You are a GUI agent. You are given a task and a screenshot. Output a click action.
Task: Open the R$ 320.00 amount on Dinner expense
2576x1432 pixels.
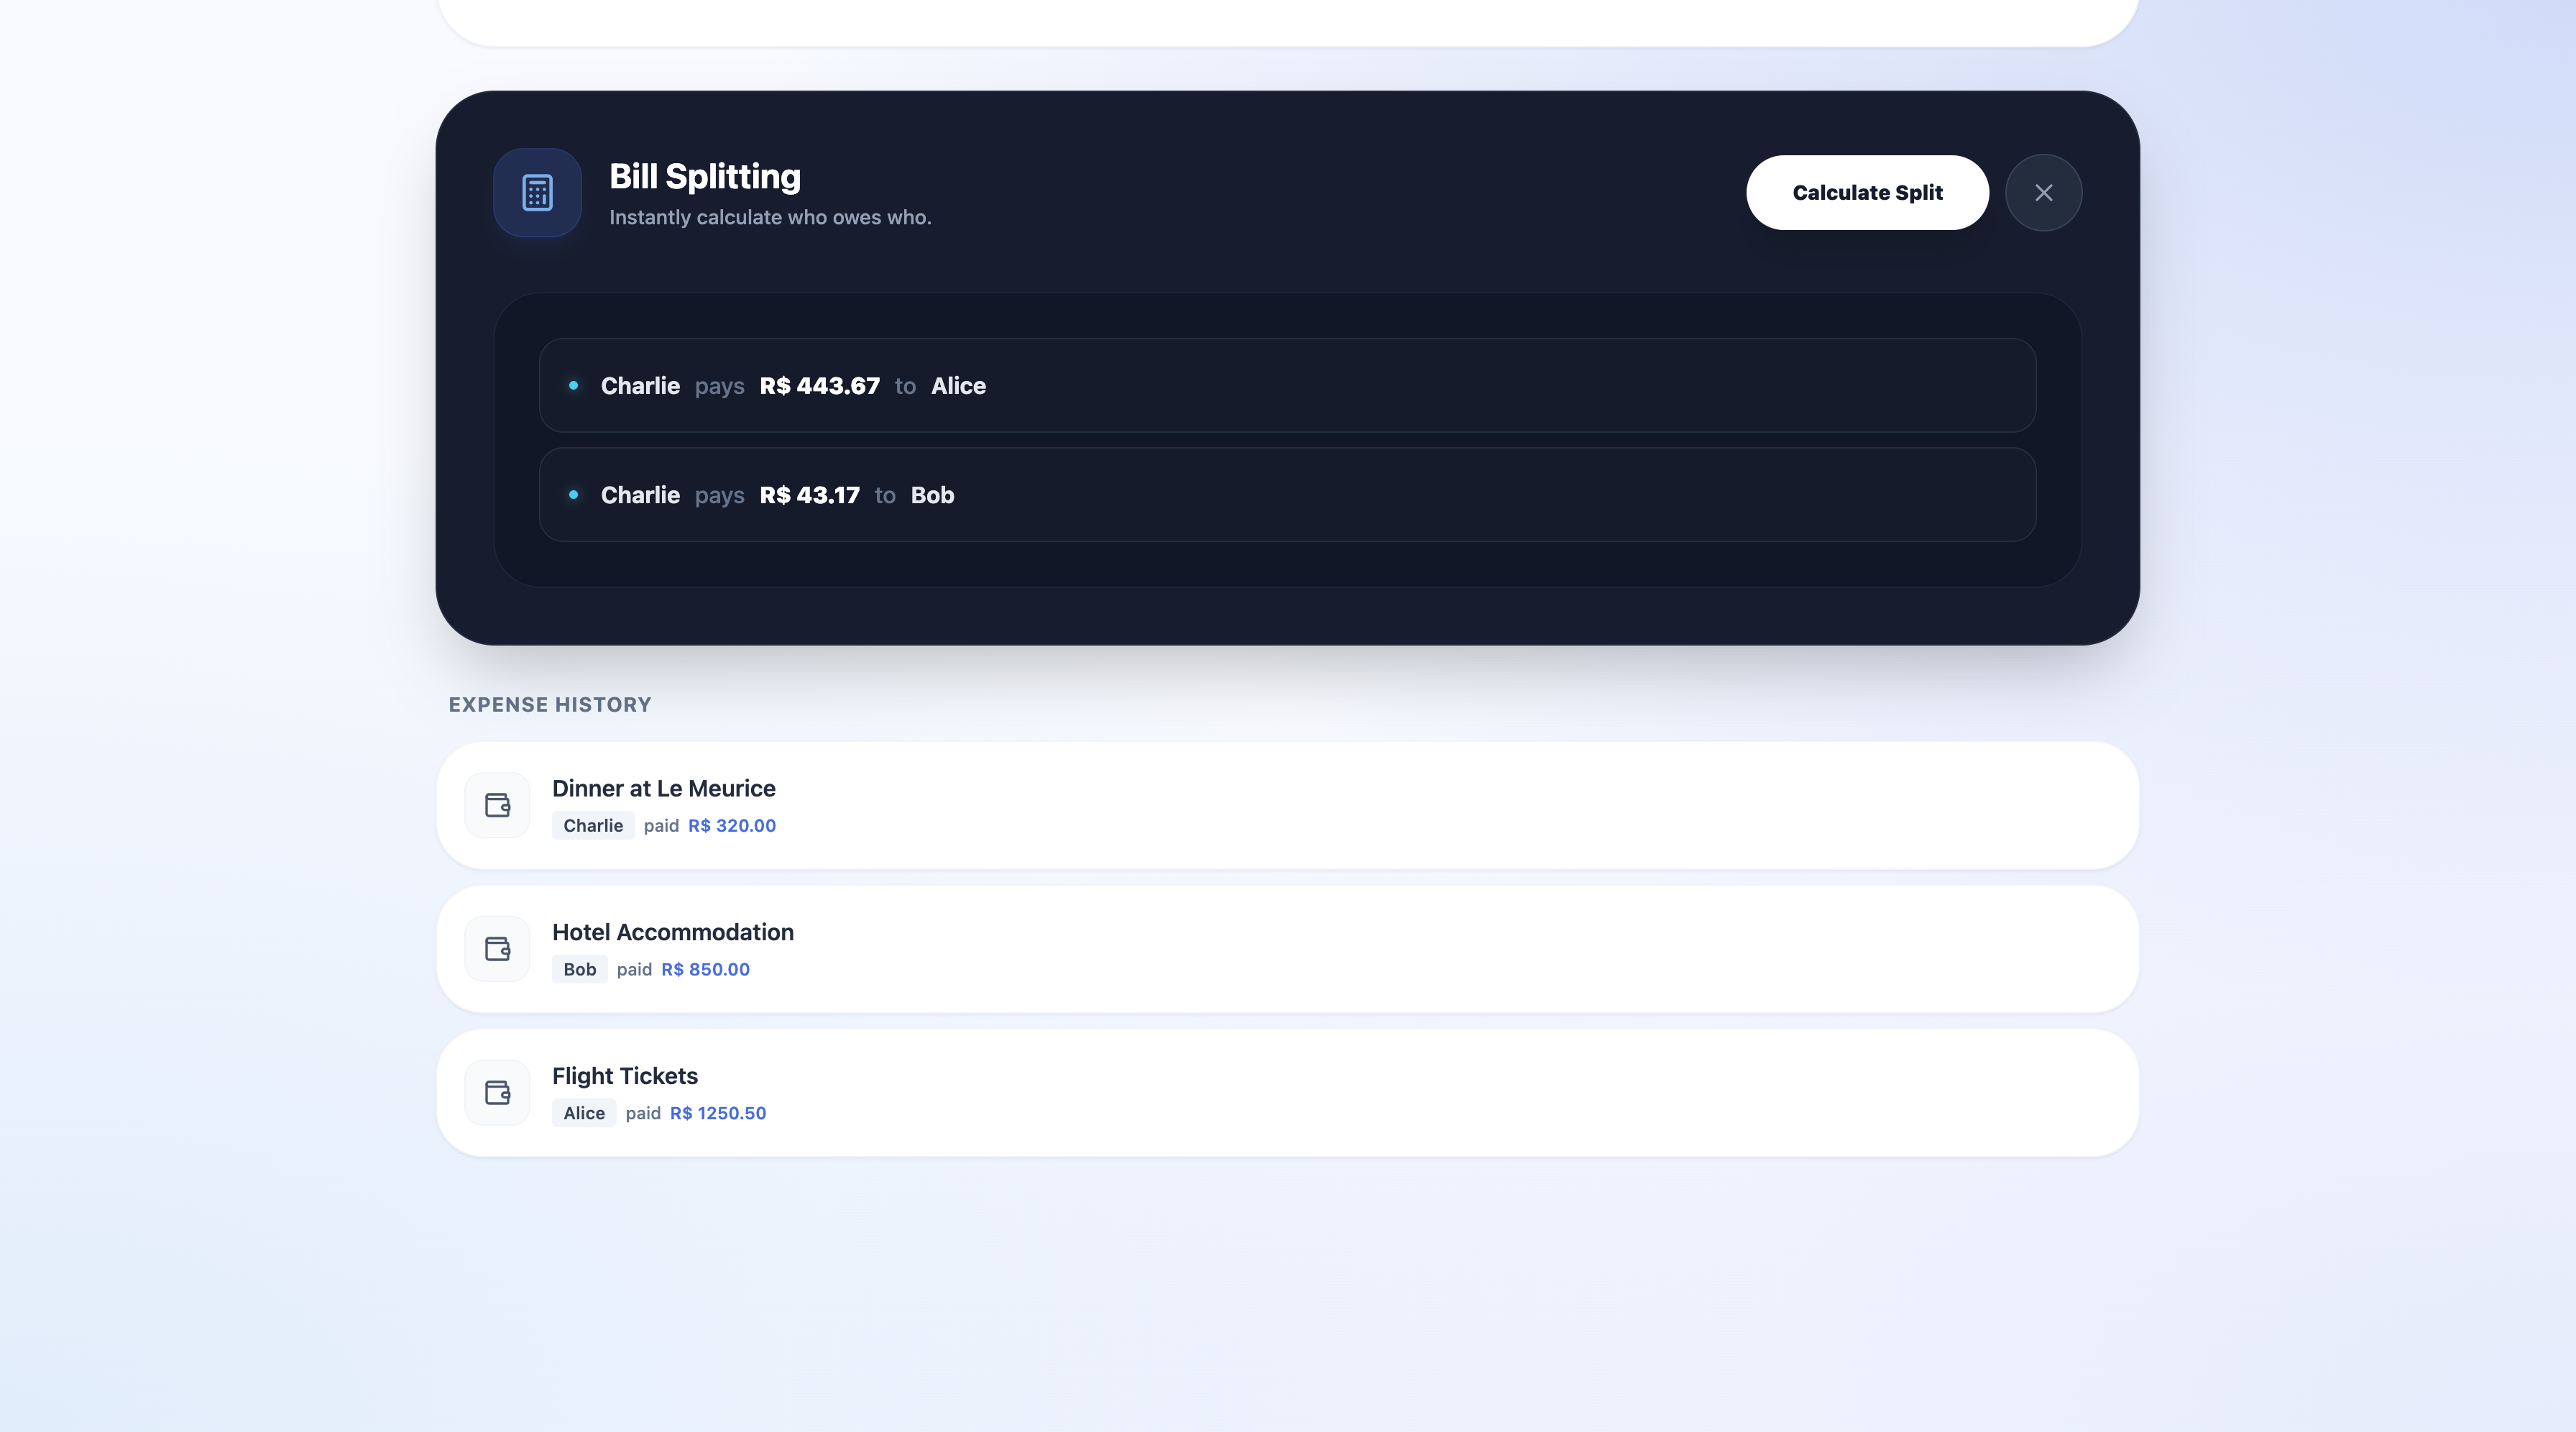[731, 826]
